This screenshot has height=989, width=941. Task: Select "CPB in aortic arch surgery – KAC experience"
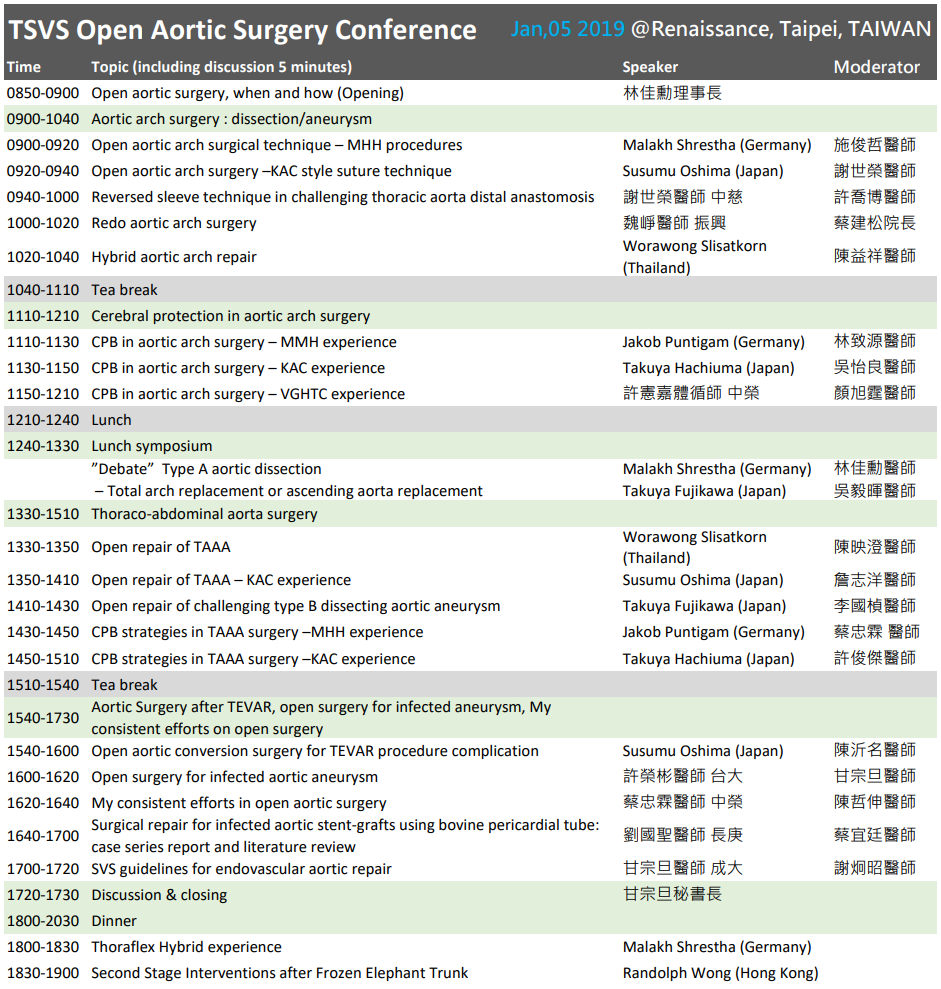click(238, 368)
